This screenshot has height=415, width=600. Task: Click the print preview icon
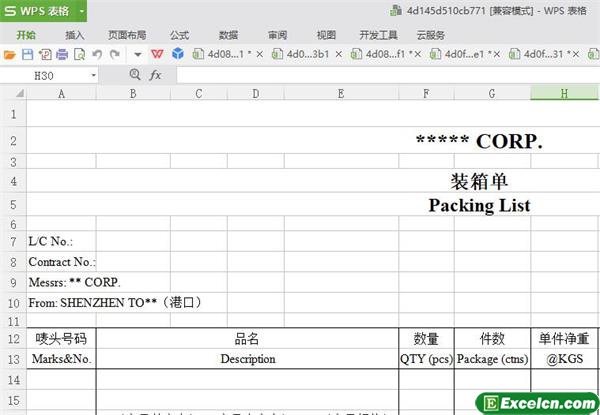[79, 55]
